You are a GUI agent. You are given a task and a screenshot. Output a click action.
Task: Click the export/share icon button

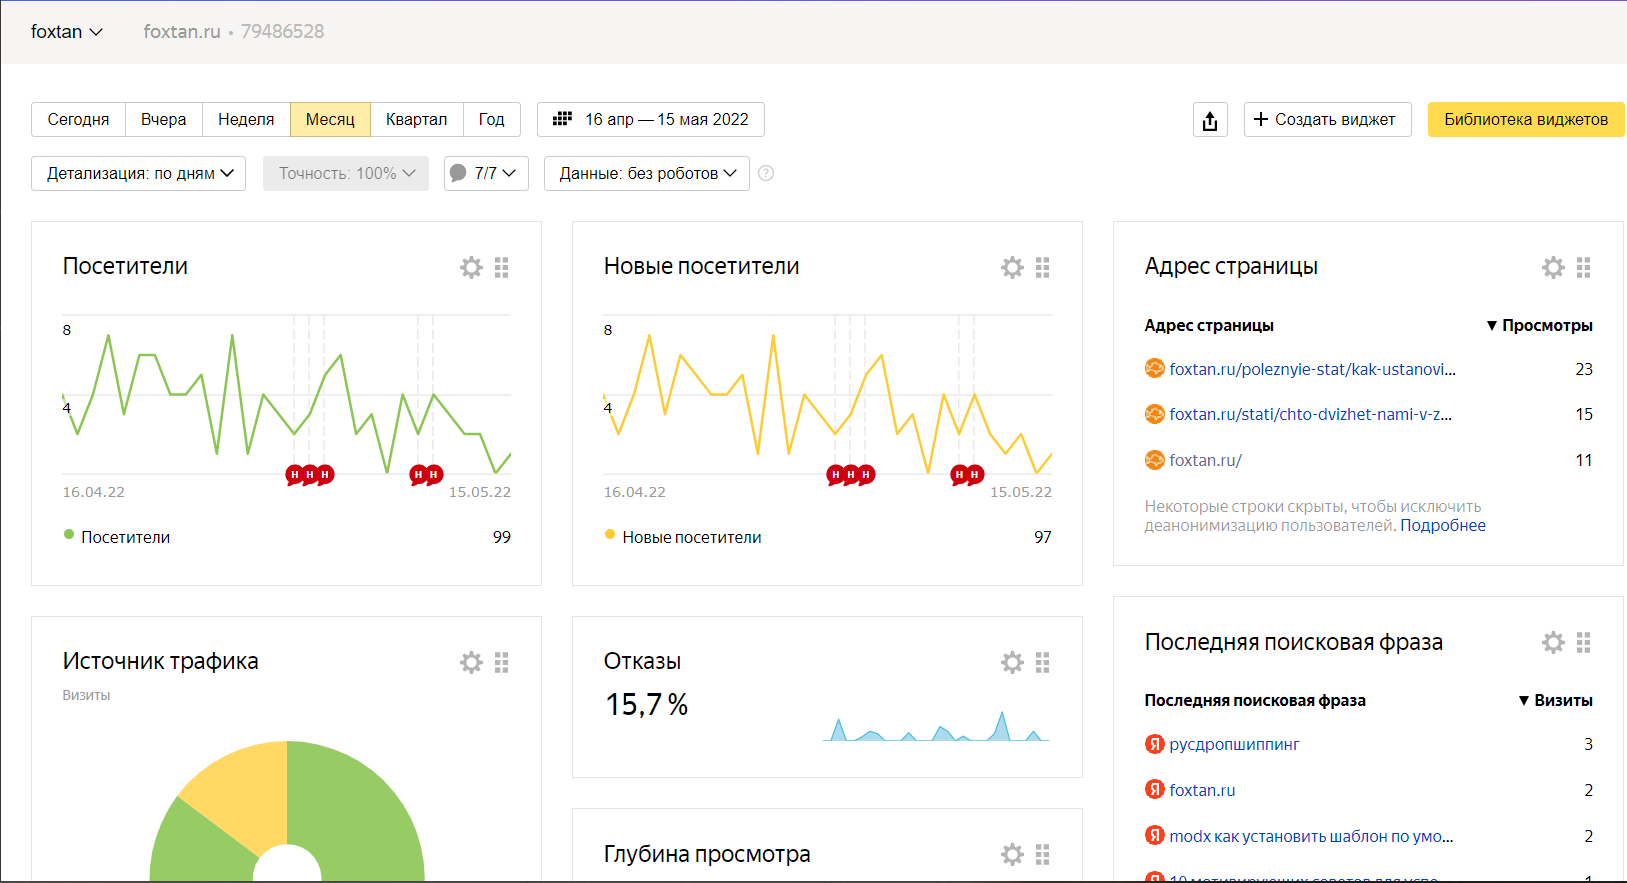coord(1210,120)
